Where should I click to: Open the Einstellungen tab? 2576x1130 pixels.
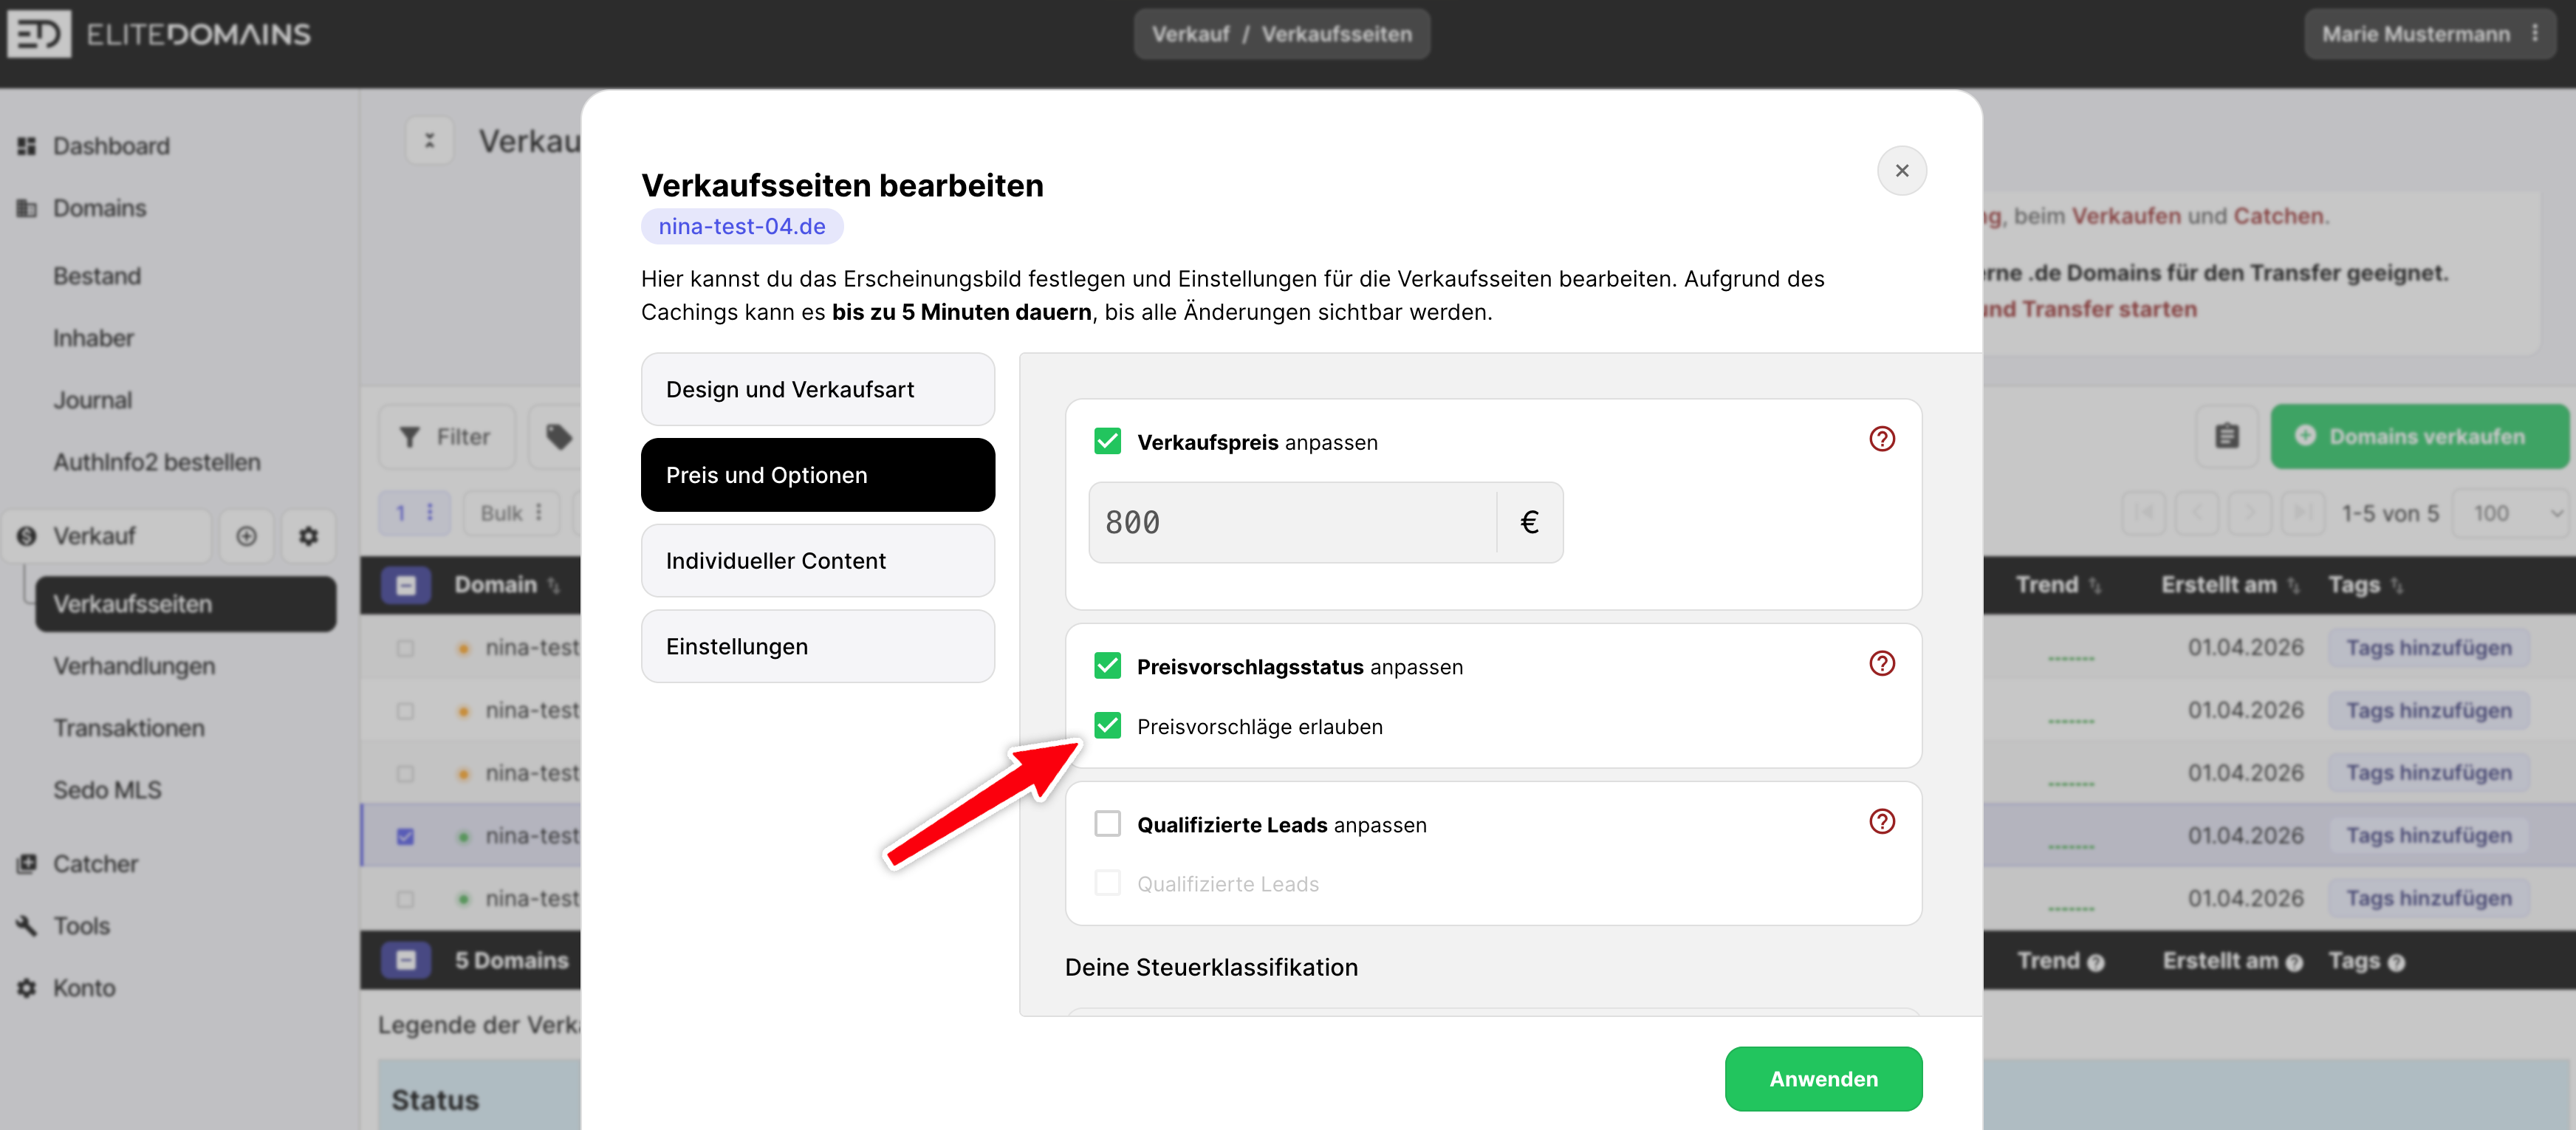coord(817,647)
